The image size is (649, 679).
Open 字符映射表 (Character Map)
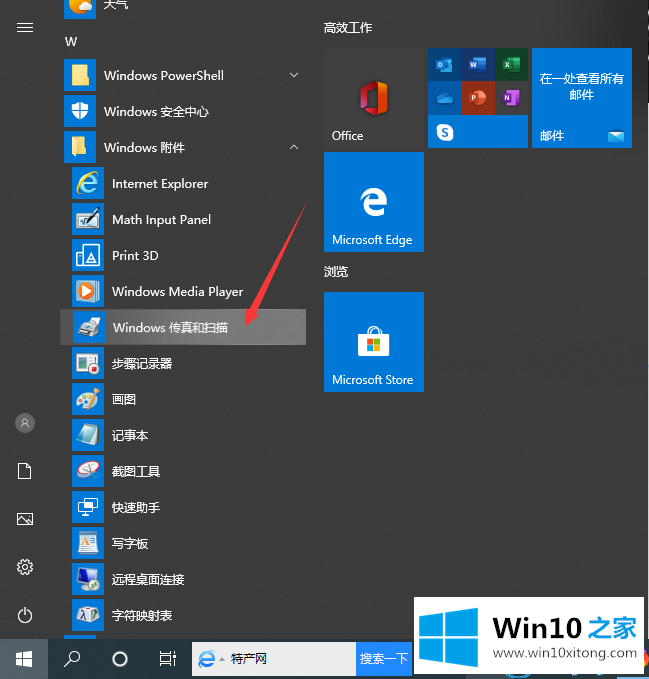[183, 615]
